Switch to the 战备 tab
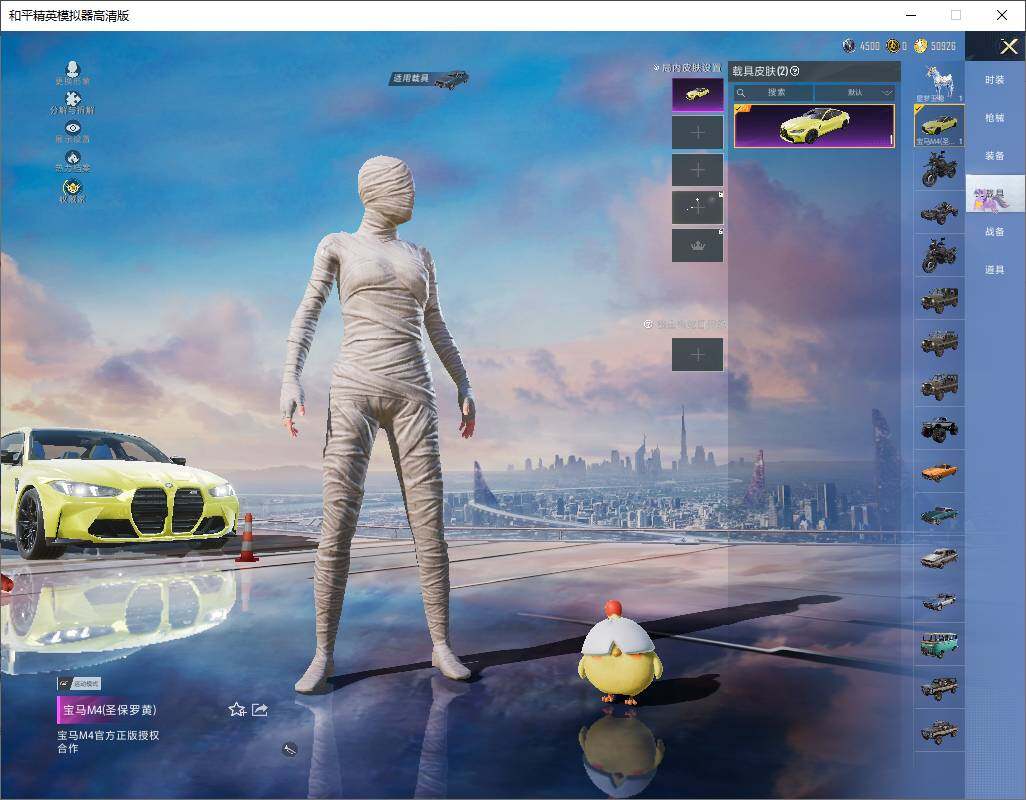This screenshot has width=1026, height=800. point(995,232)
